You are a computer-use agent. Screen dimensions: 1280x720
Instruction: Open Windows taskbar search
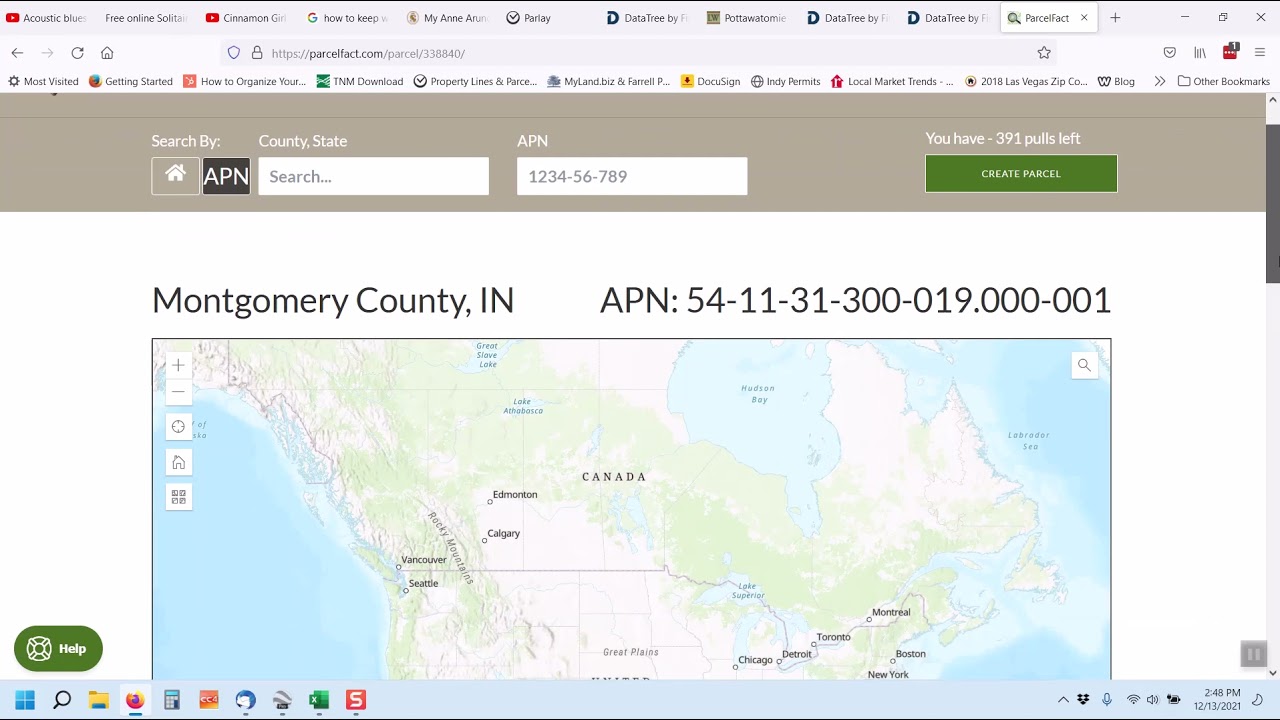pyautogui.click(x=62, y=700)
